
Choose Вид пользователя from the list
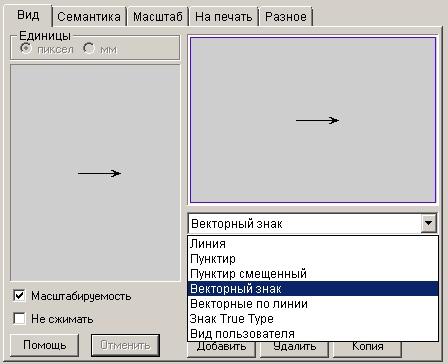(313, 334)
